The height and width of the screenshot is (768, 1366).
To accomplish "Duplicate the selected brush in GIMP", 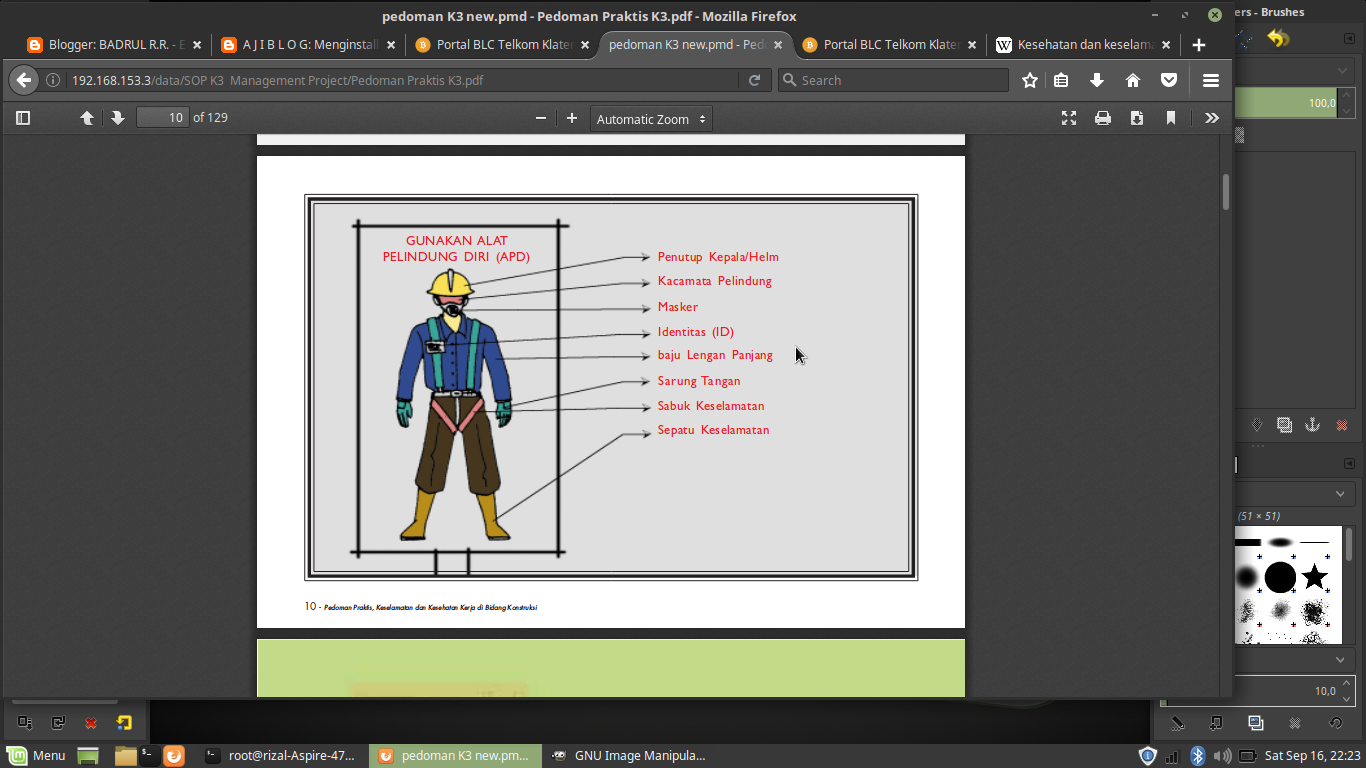I will point(1256,723).
